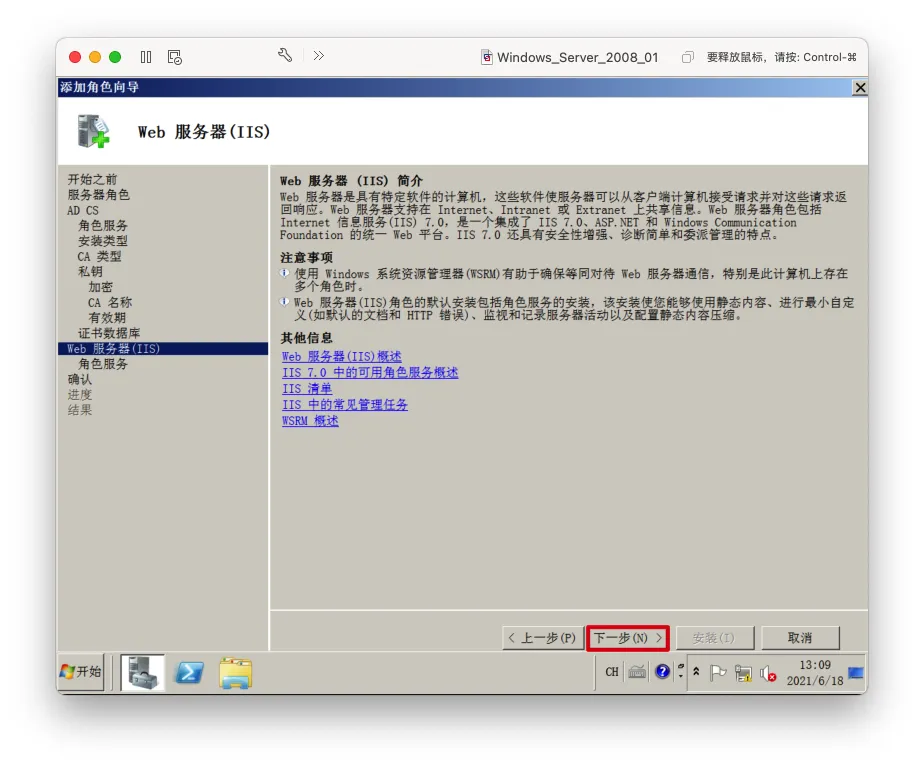Click the green macOS zoom button
Viewport: 924px width, 769px height.
[x=115, y=57]
